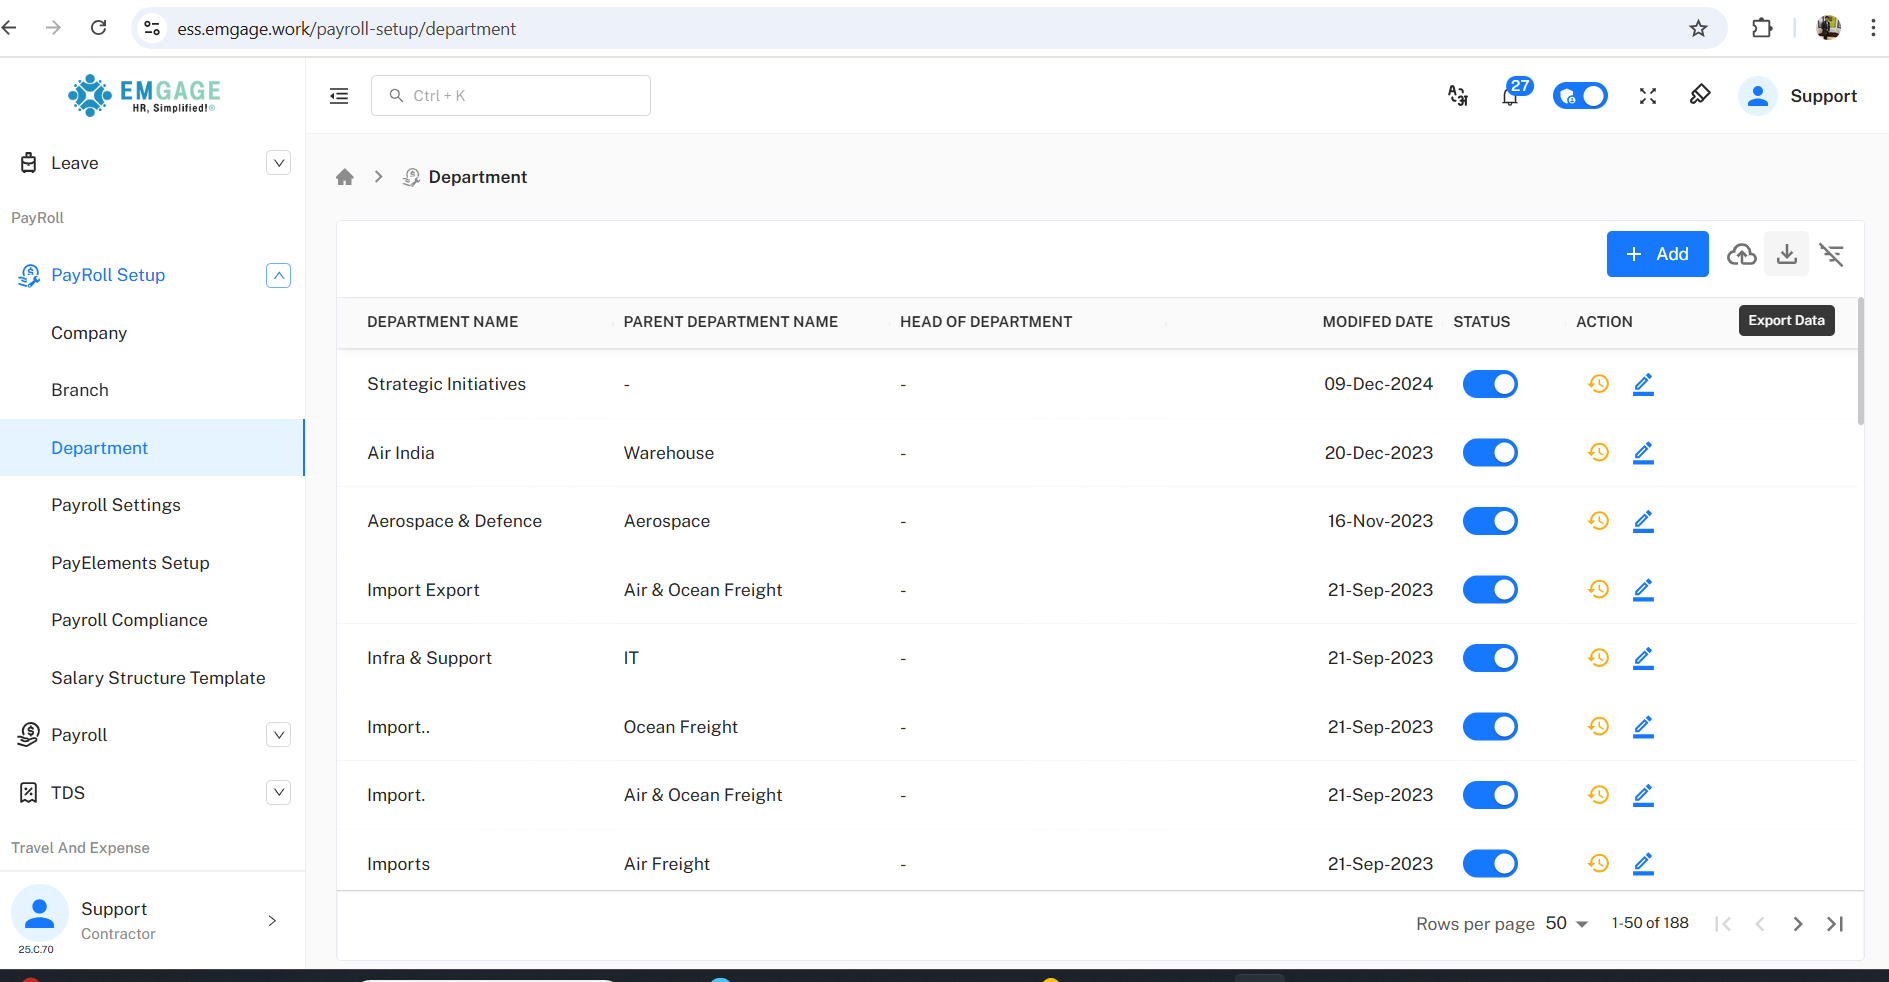Click the home breadcrumb icon
1889x982 pixels.
click(345, 177)
